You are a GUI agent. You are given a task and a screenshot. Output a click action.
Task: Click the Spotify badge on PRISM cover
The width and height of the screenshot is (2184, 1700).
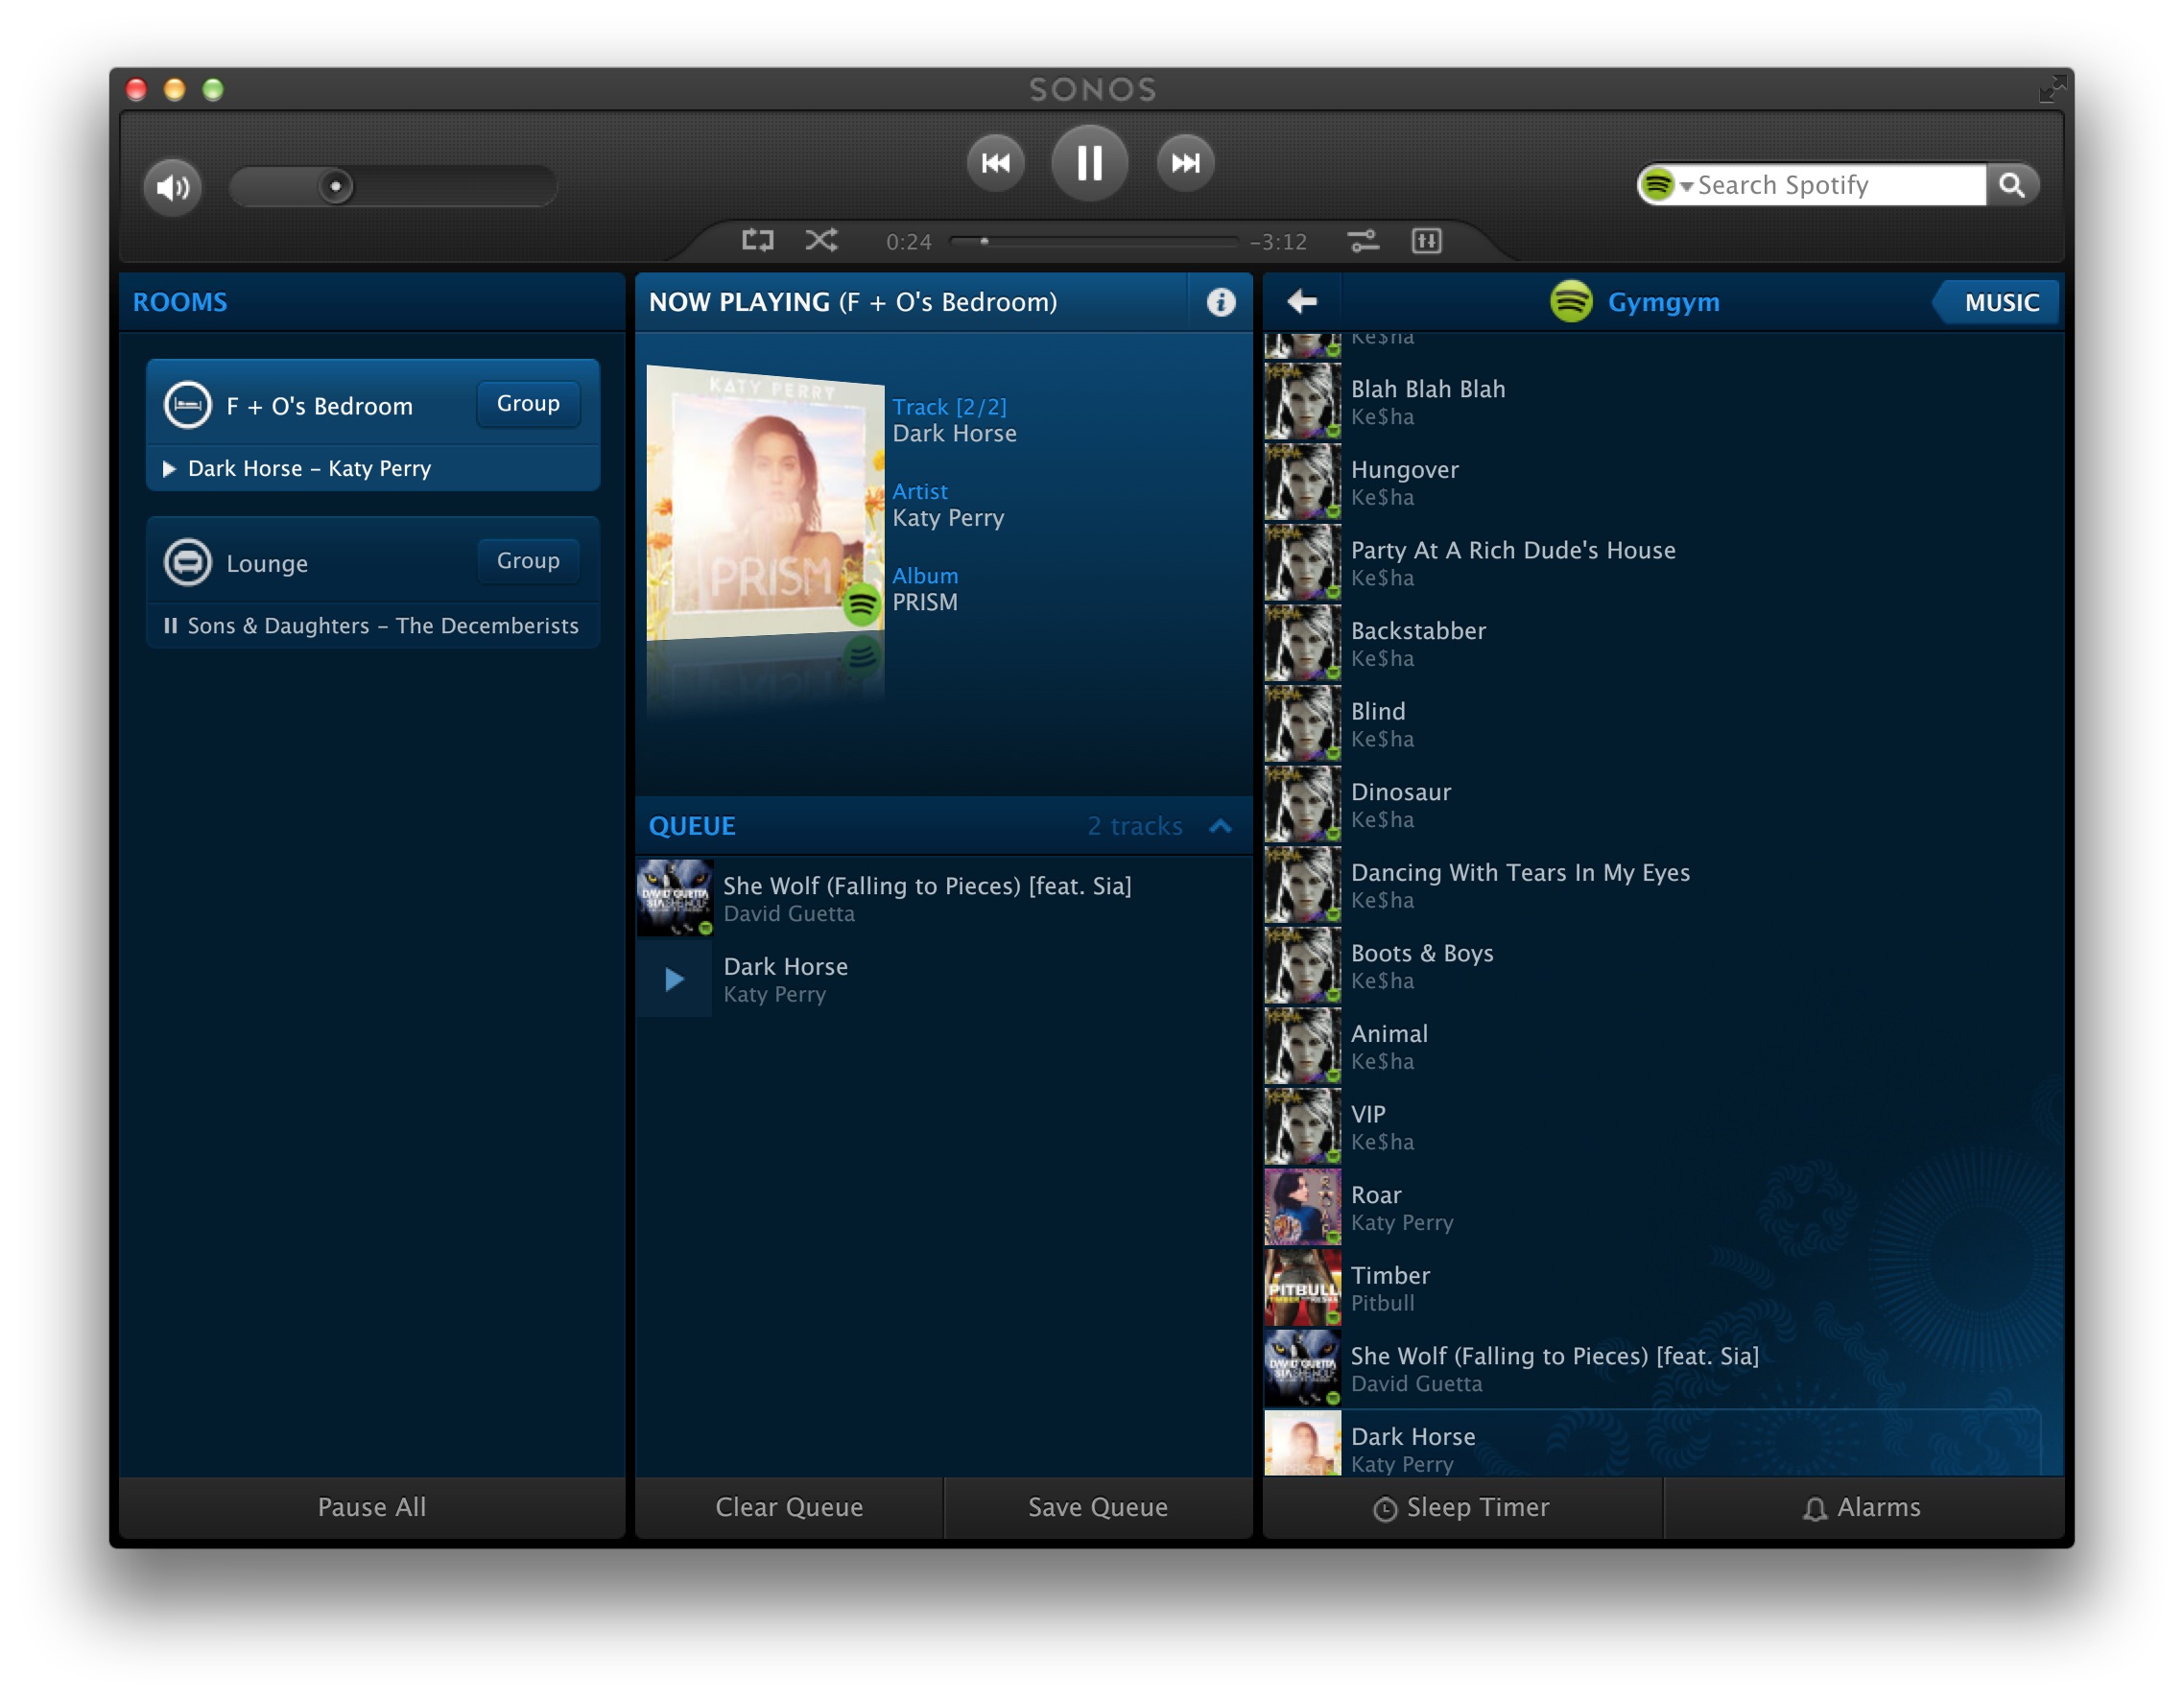(860, 605)
